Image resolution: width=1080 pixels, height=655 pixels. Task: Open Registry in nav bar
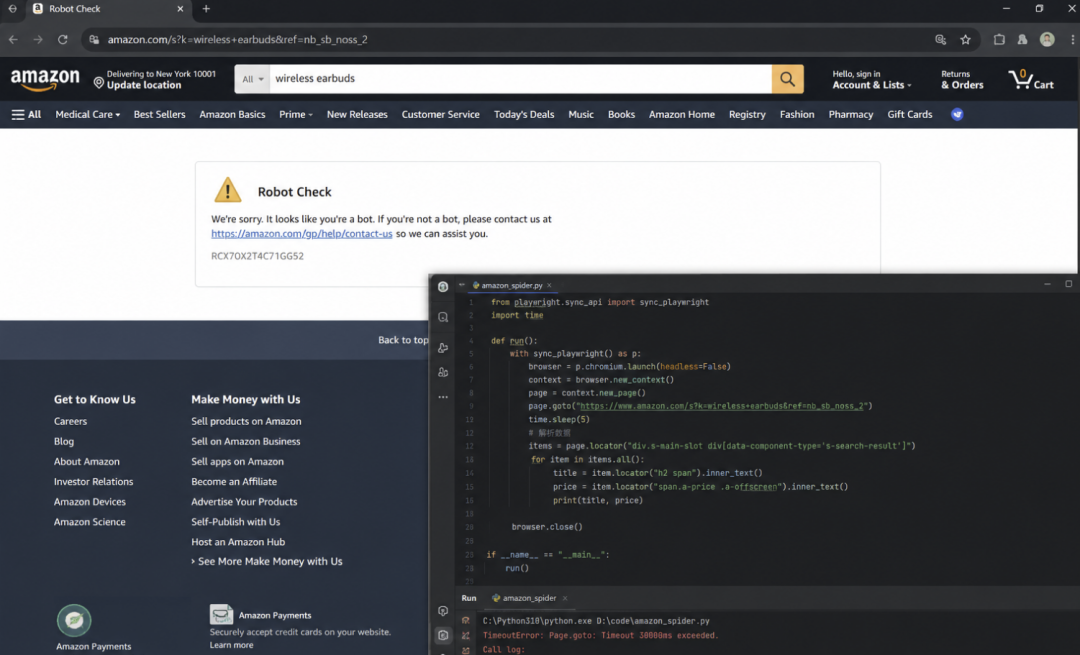coord(747,114)
